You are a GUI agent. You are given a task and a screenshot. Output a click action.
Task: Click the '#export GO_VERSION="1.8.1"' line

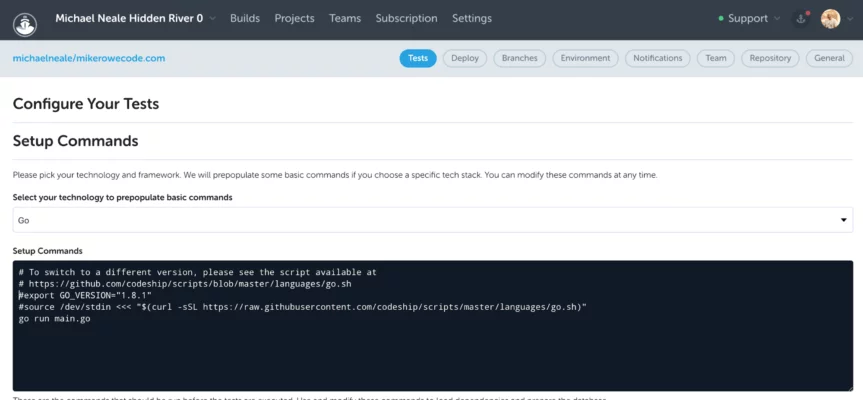coord(85,295)
